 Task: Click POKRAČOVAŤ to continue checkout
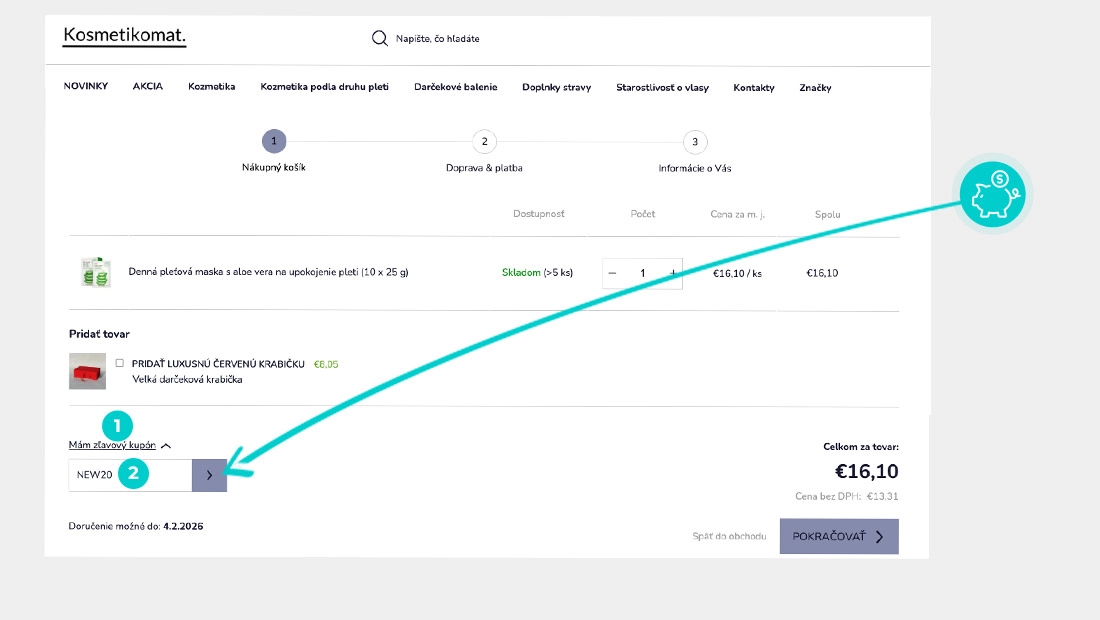click(x=839, y=537)
